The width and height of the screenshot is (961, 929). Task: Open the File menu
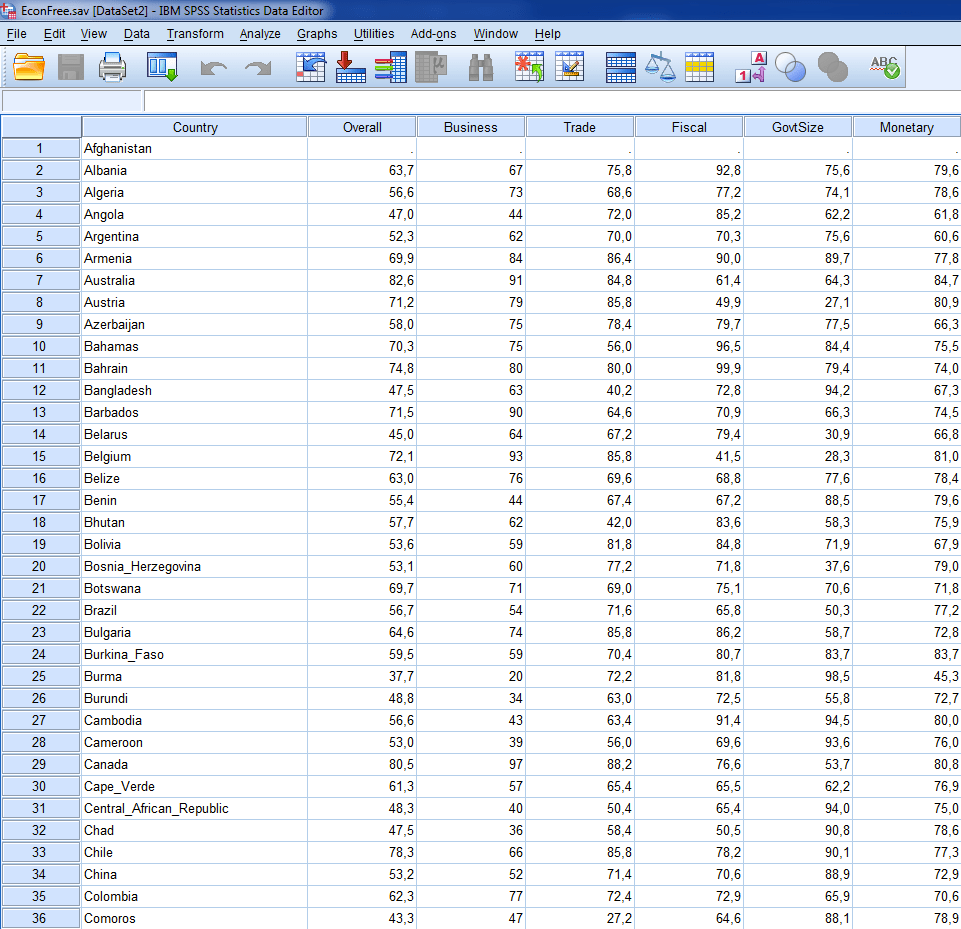[17, 34]
